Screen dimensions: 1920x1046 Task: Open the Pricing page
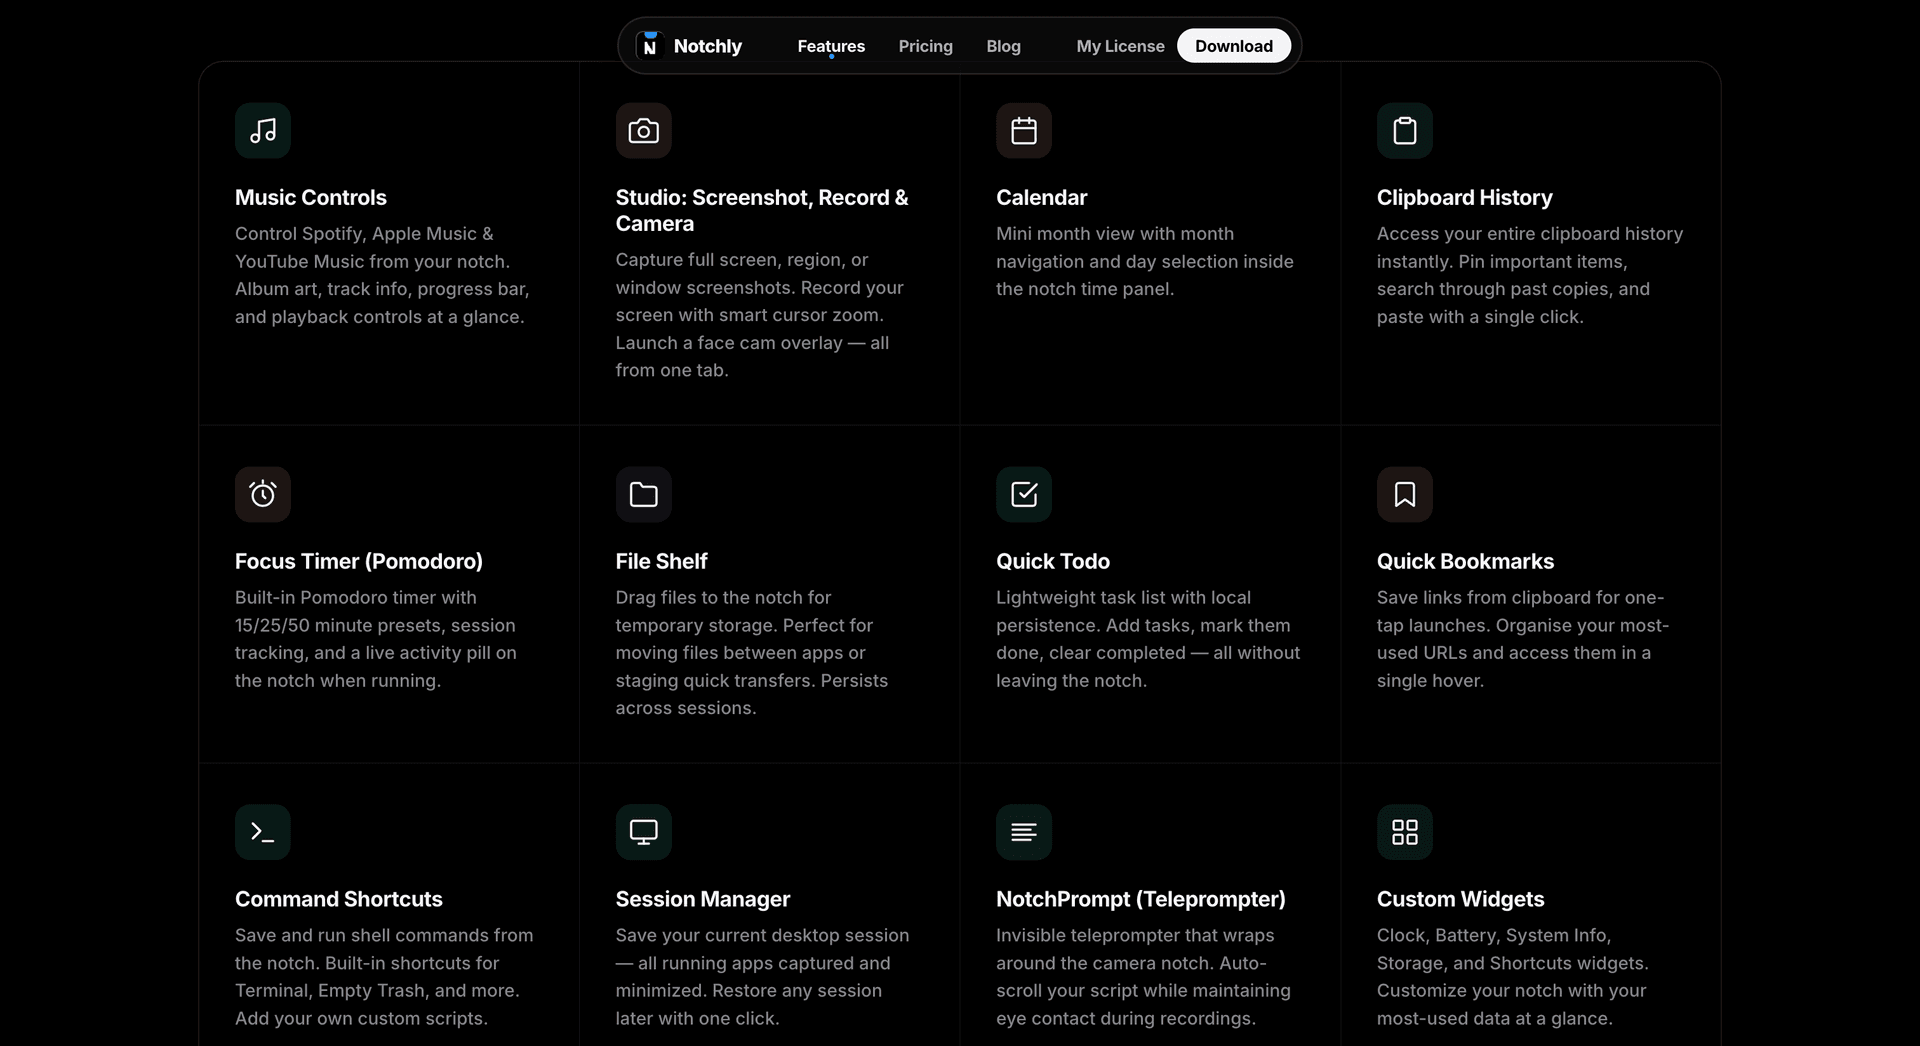click(925, 46)
